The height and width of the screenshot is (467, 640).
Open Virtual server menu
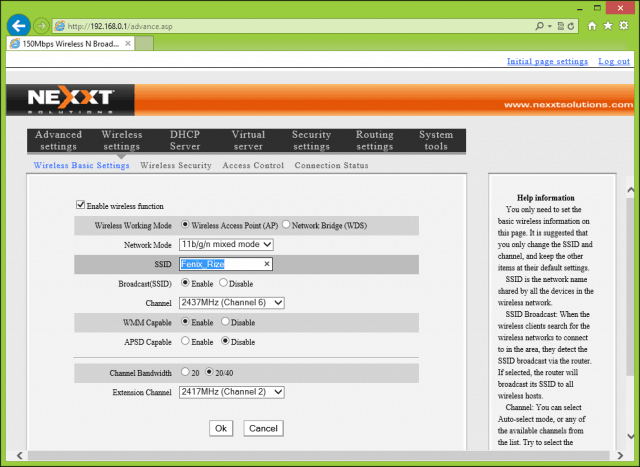tap(248, 140)
